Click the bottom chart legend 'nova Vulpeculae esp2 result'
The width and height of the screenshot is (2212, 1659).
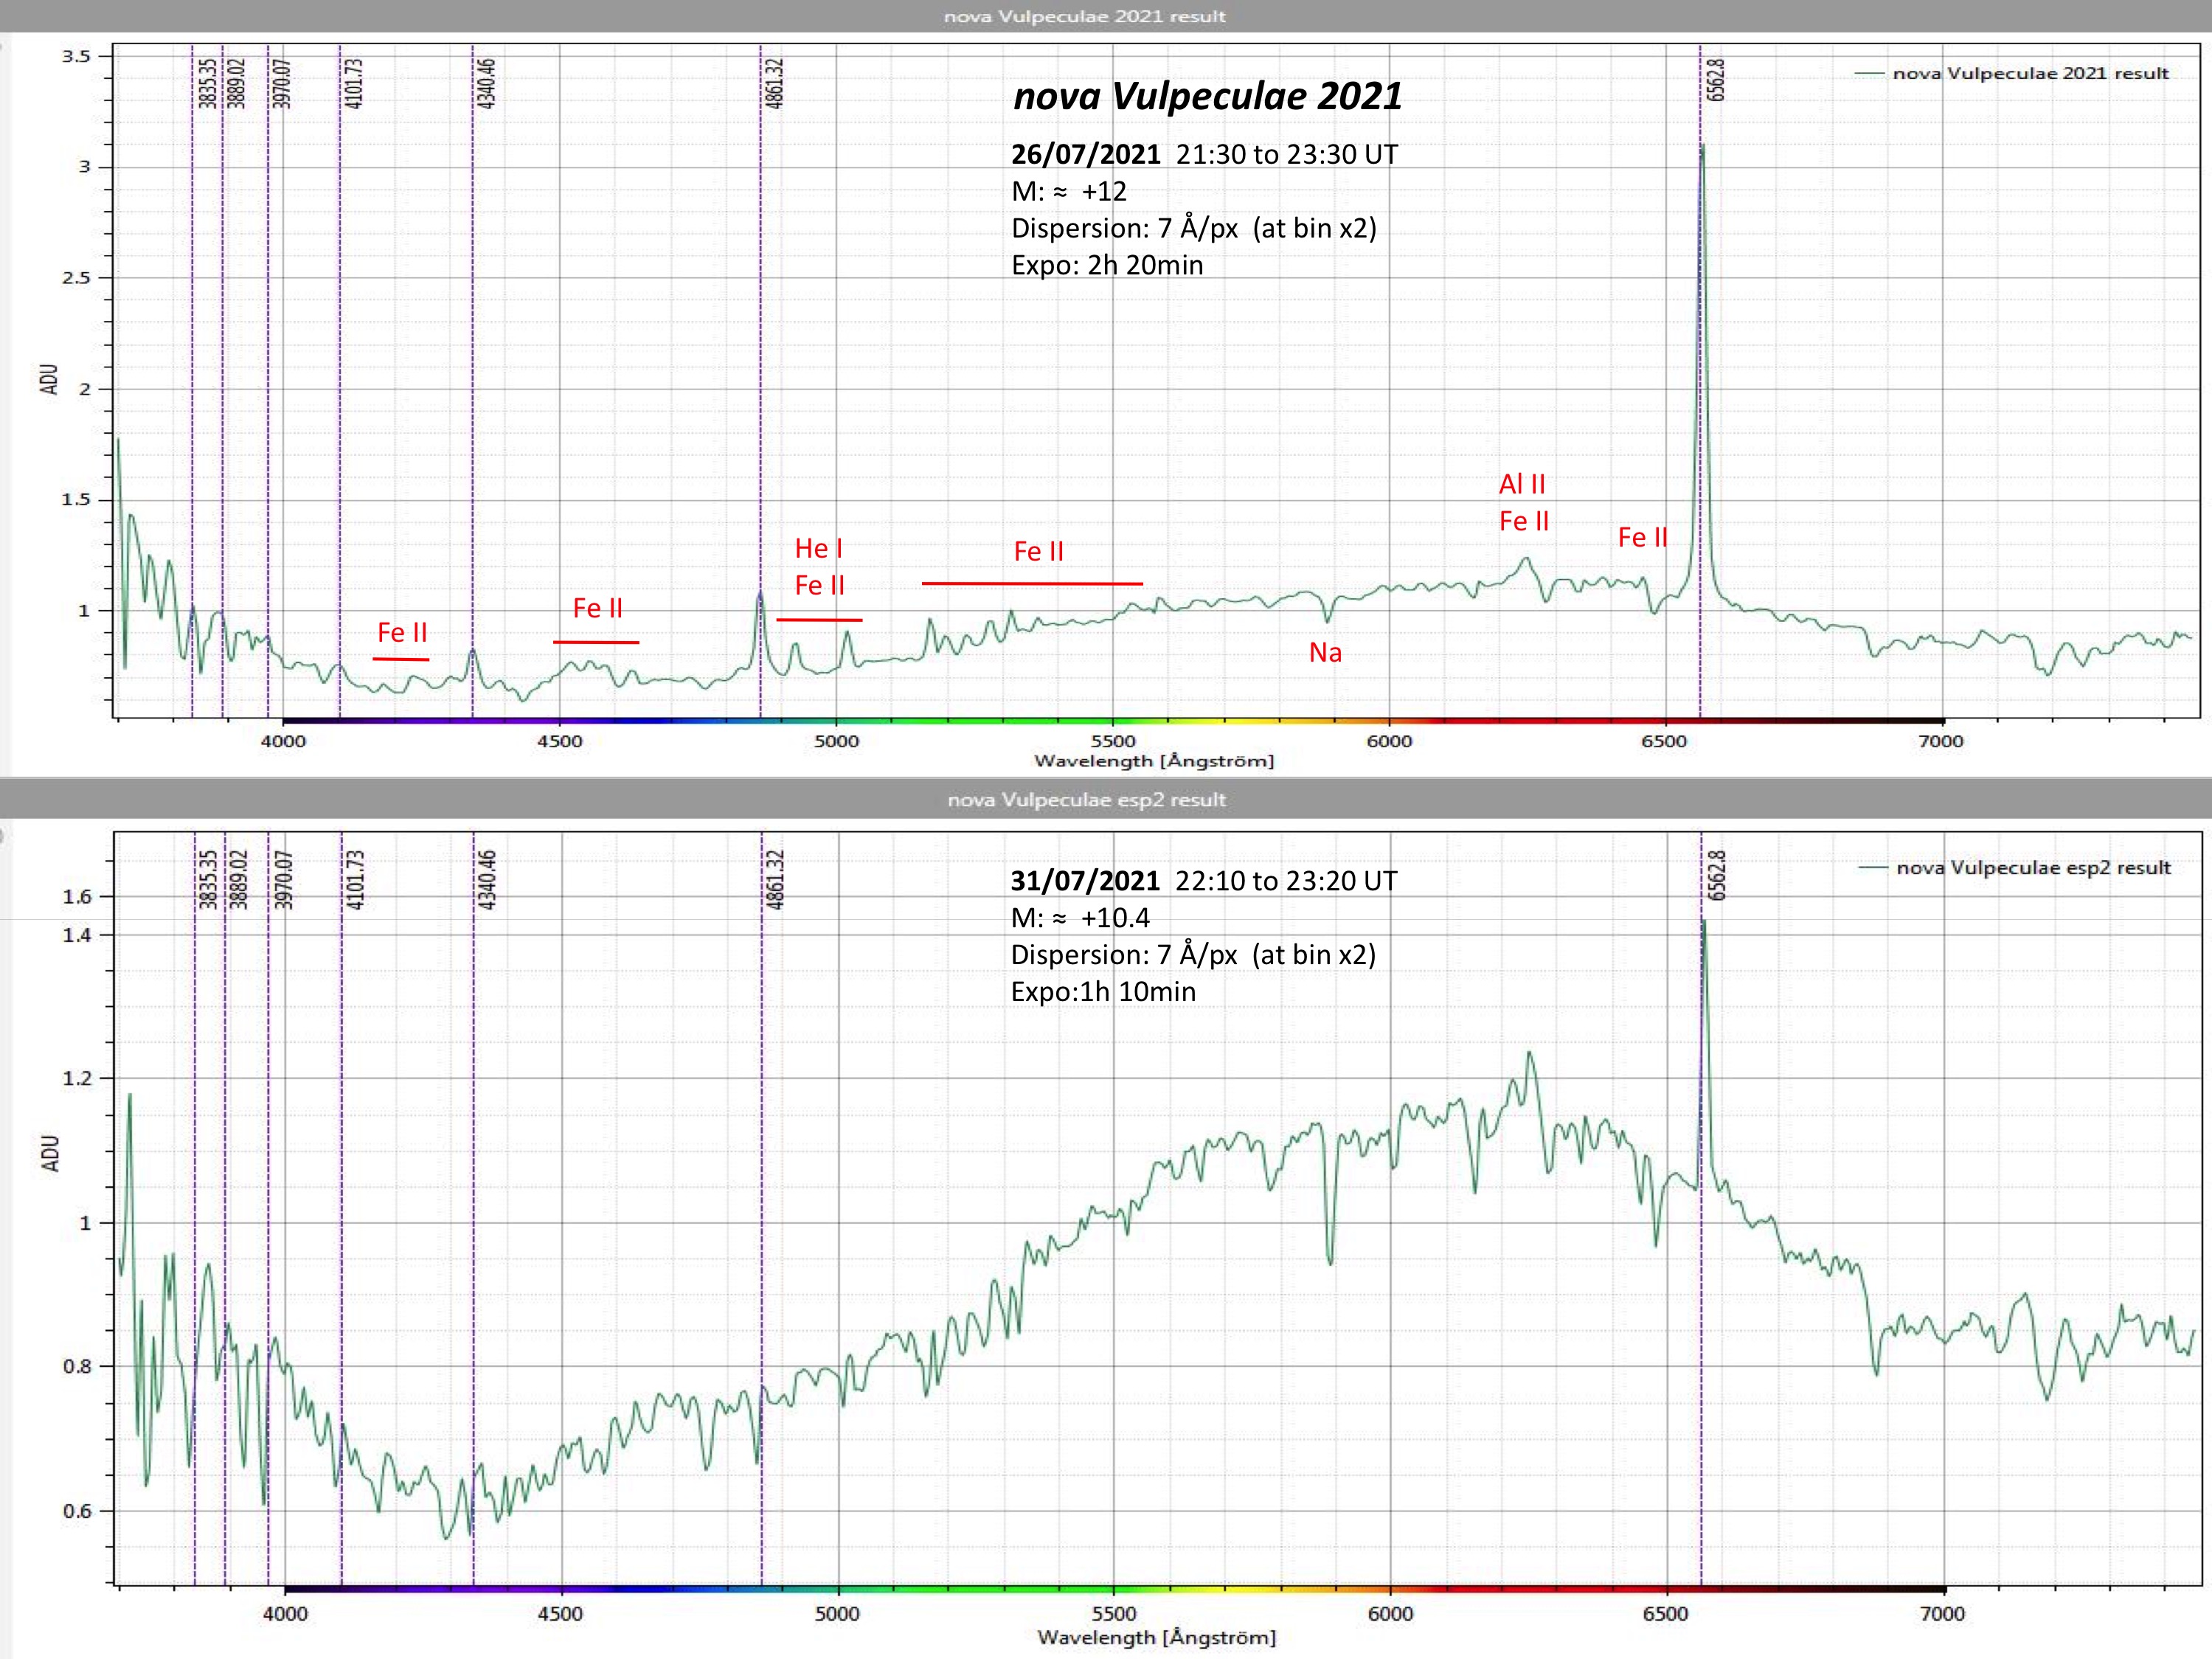point(2033,868)
